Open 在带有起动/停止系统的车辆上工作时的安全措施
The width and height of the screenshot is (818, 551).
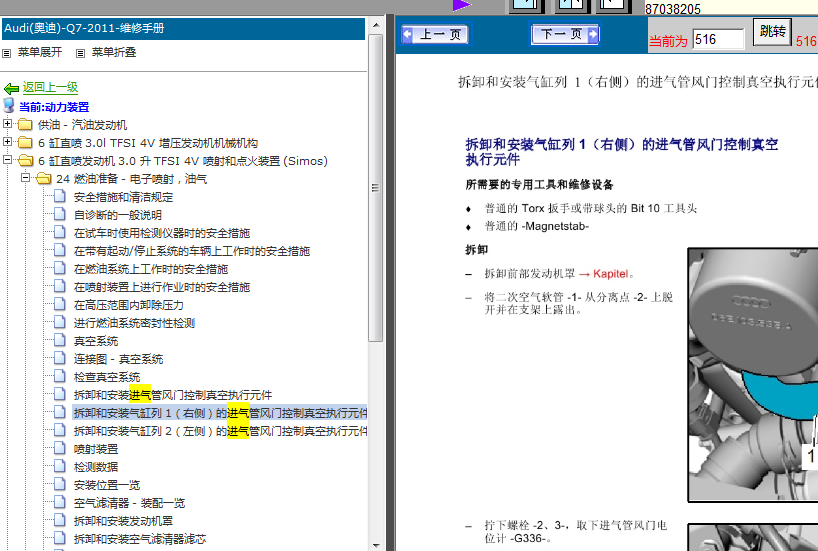coord(192,251)
